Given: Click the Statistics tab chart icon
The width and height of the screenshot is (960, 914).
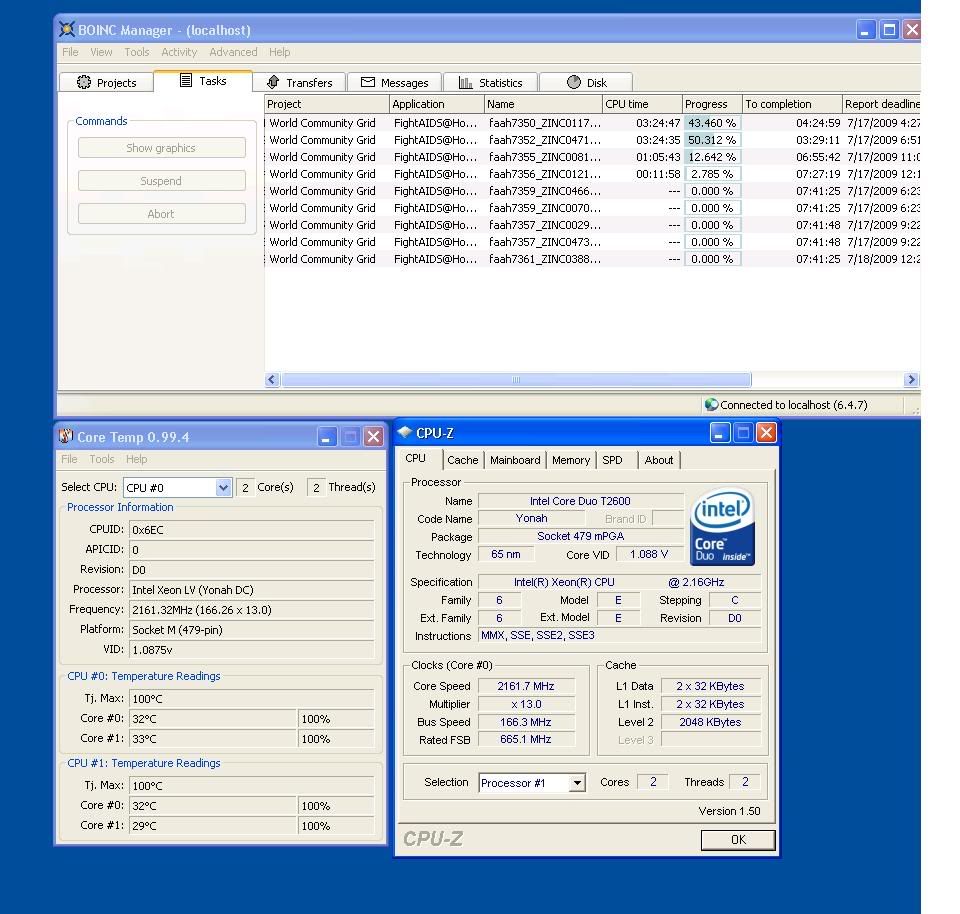Looking at the screenshot, I should tap(466, 83).
